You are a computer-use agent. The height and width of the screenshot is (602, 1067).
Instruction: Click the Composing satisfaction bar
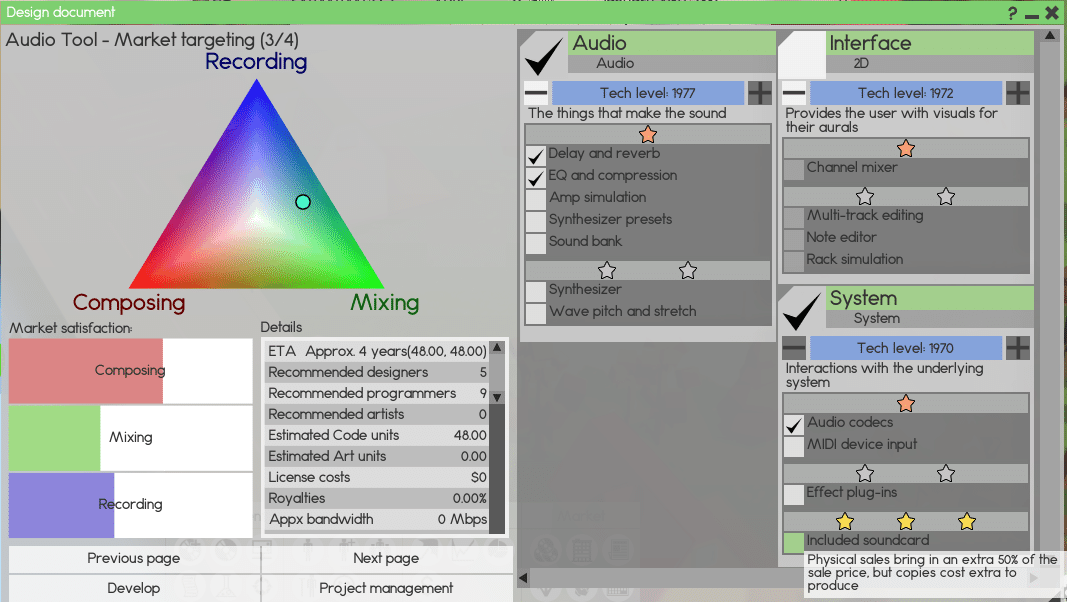coord(130,371)
